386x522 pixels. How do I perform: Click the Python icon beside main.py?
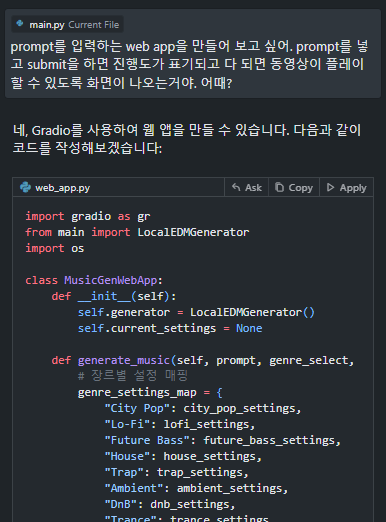click(x=20, y=24)
